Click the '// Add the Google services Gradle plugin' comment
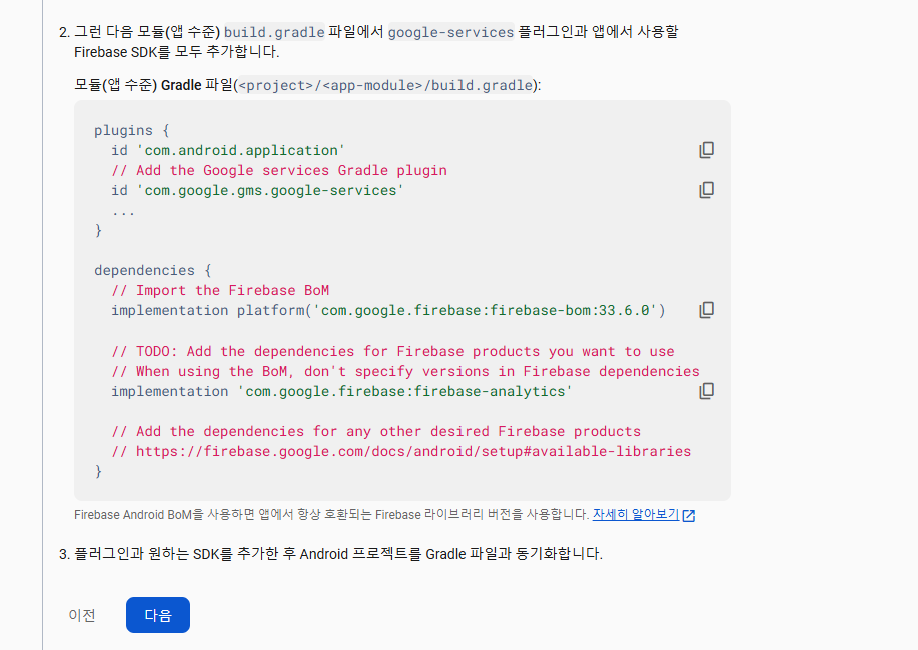 coord(279,170)
